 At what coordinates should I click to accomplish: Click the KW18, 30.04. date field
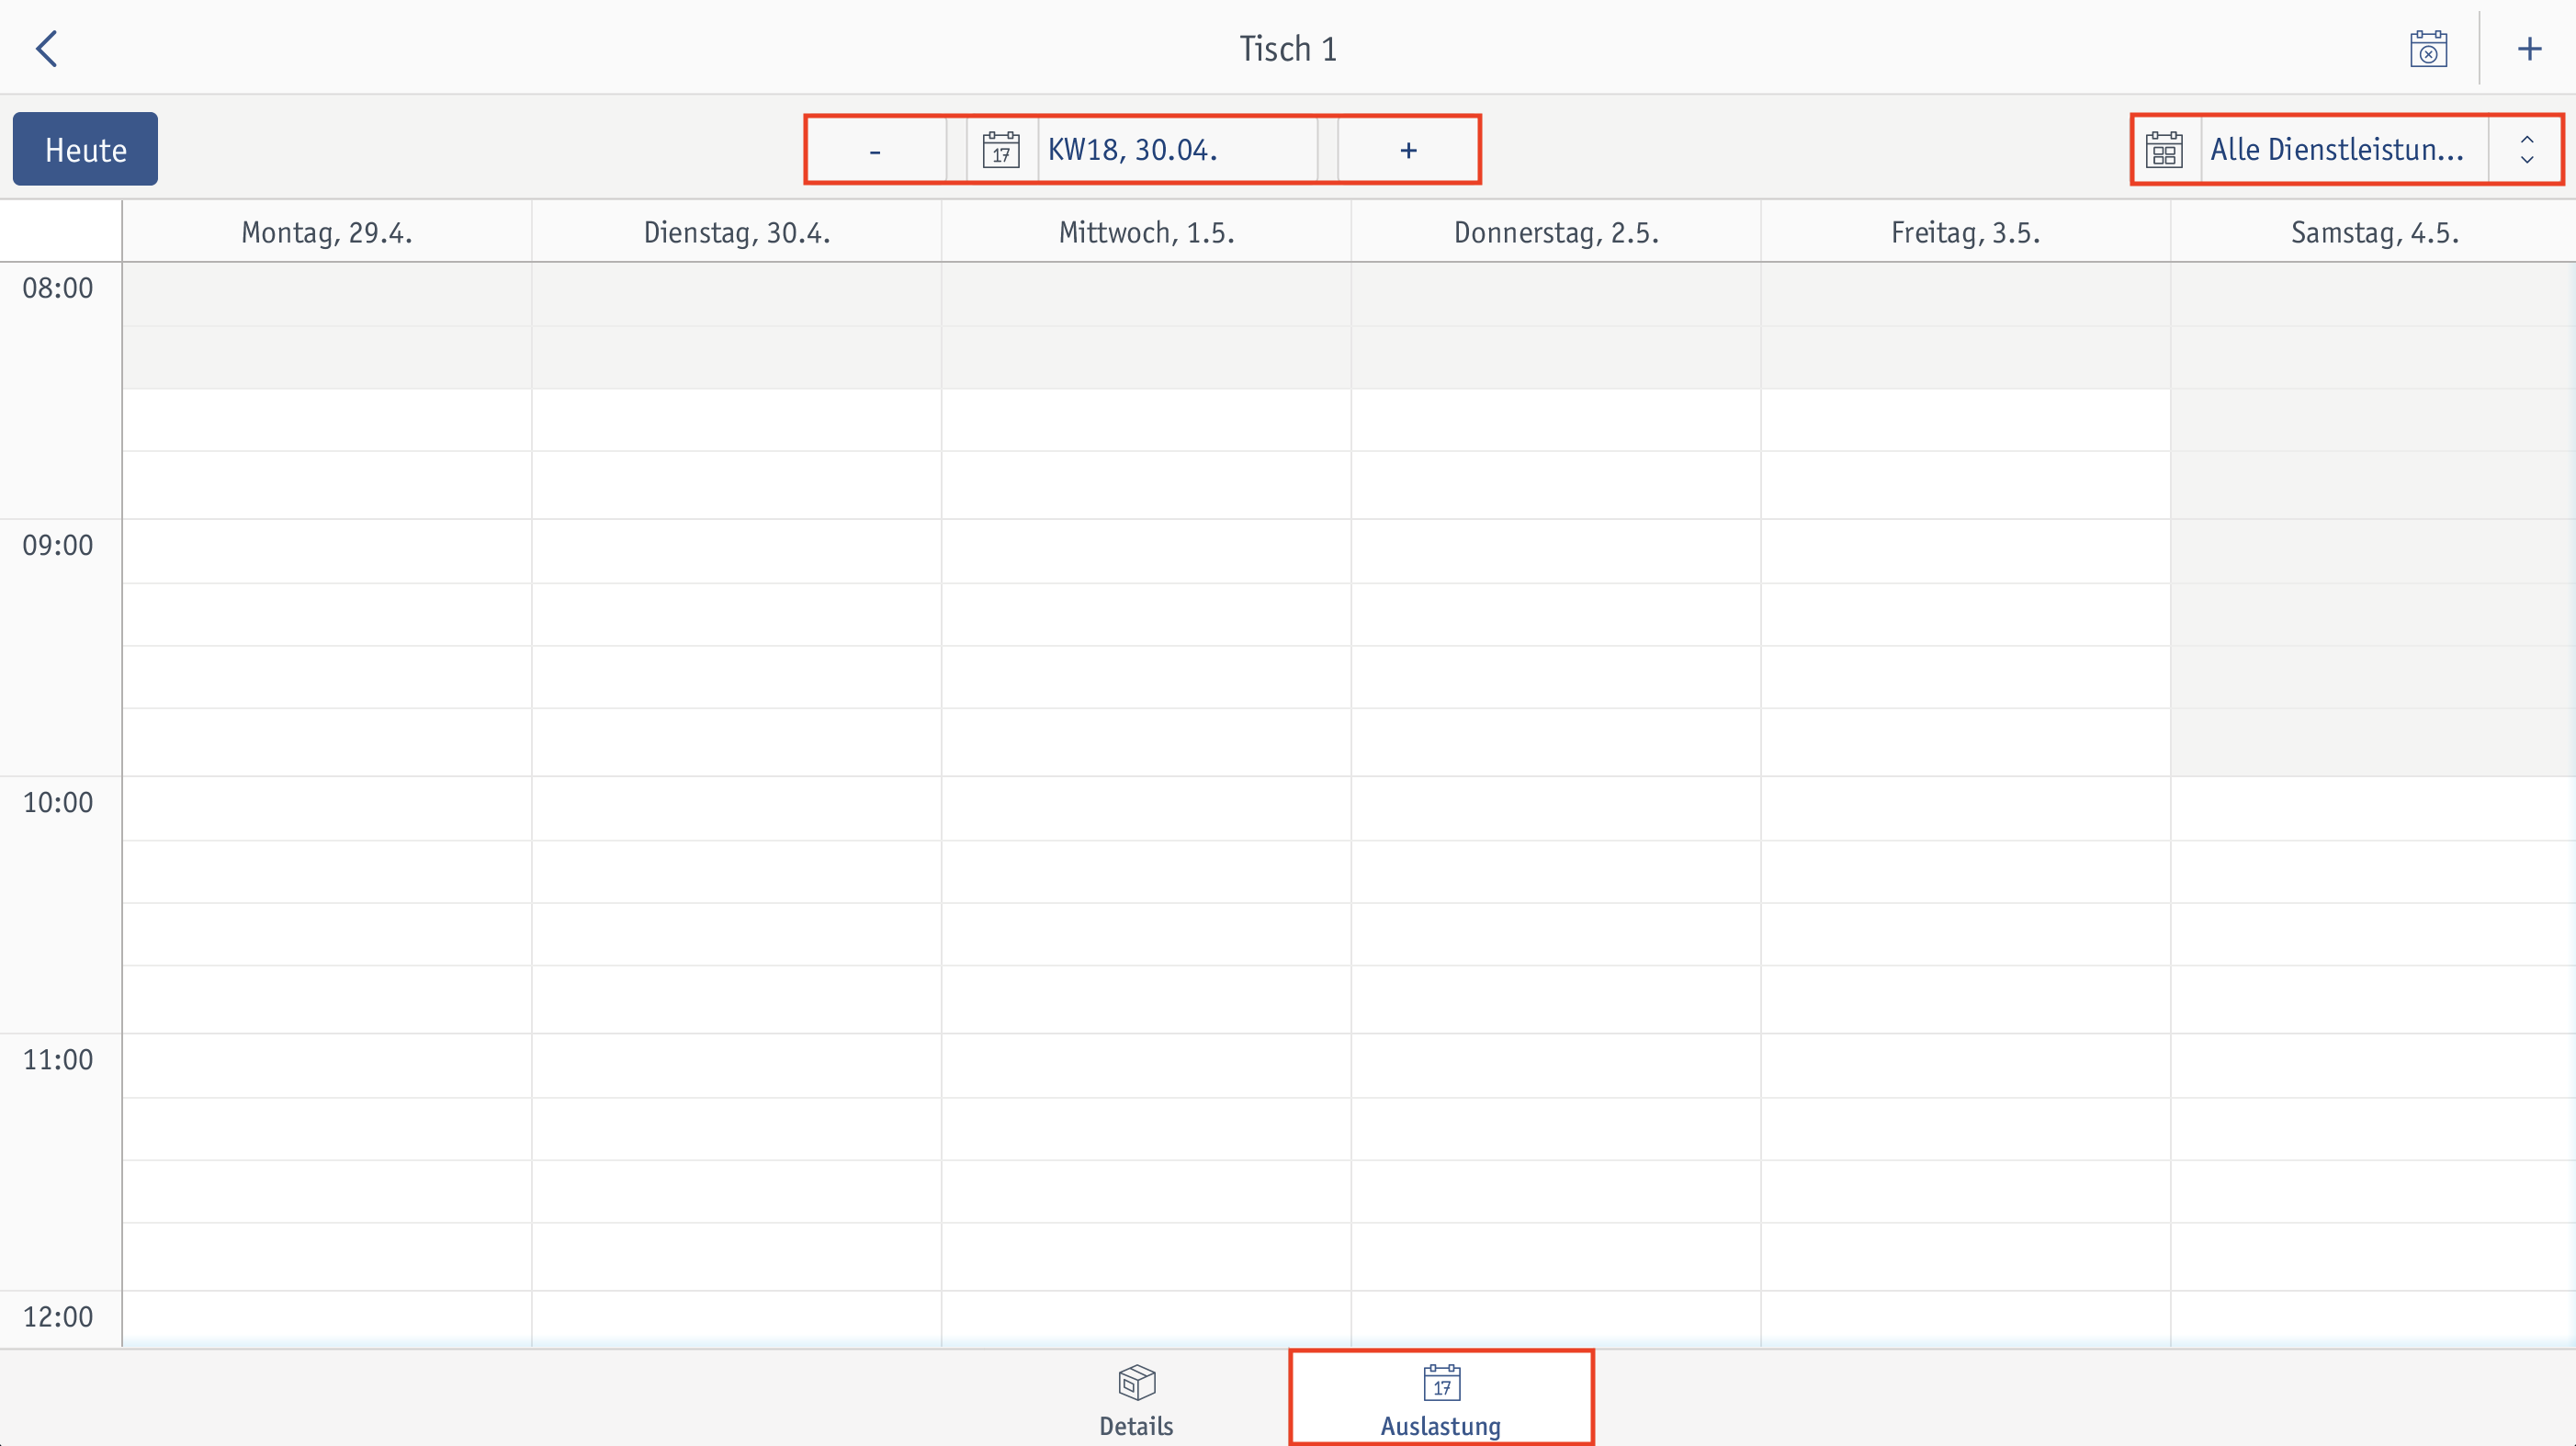1177,150
